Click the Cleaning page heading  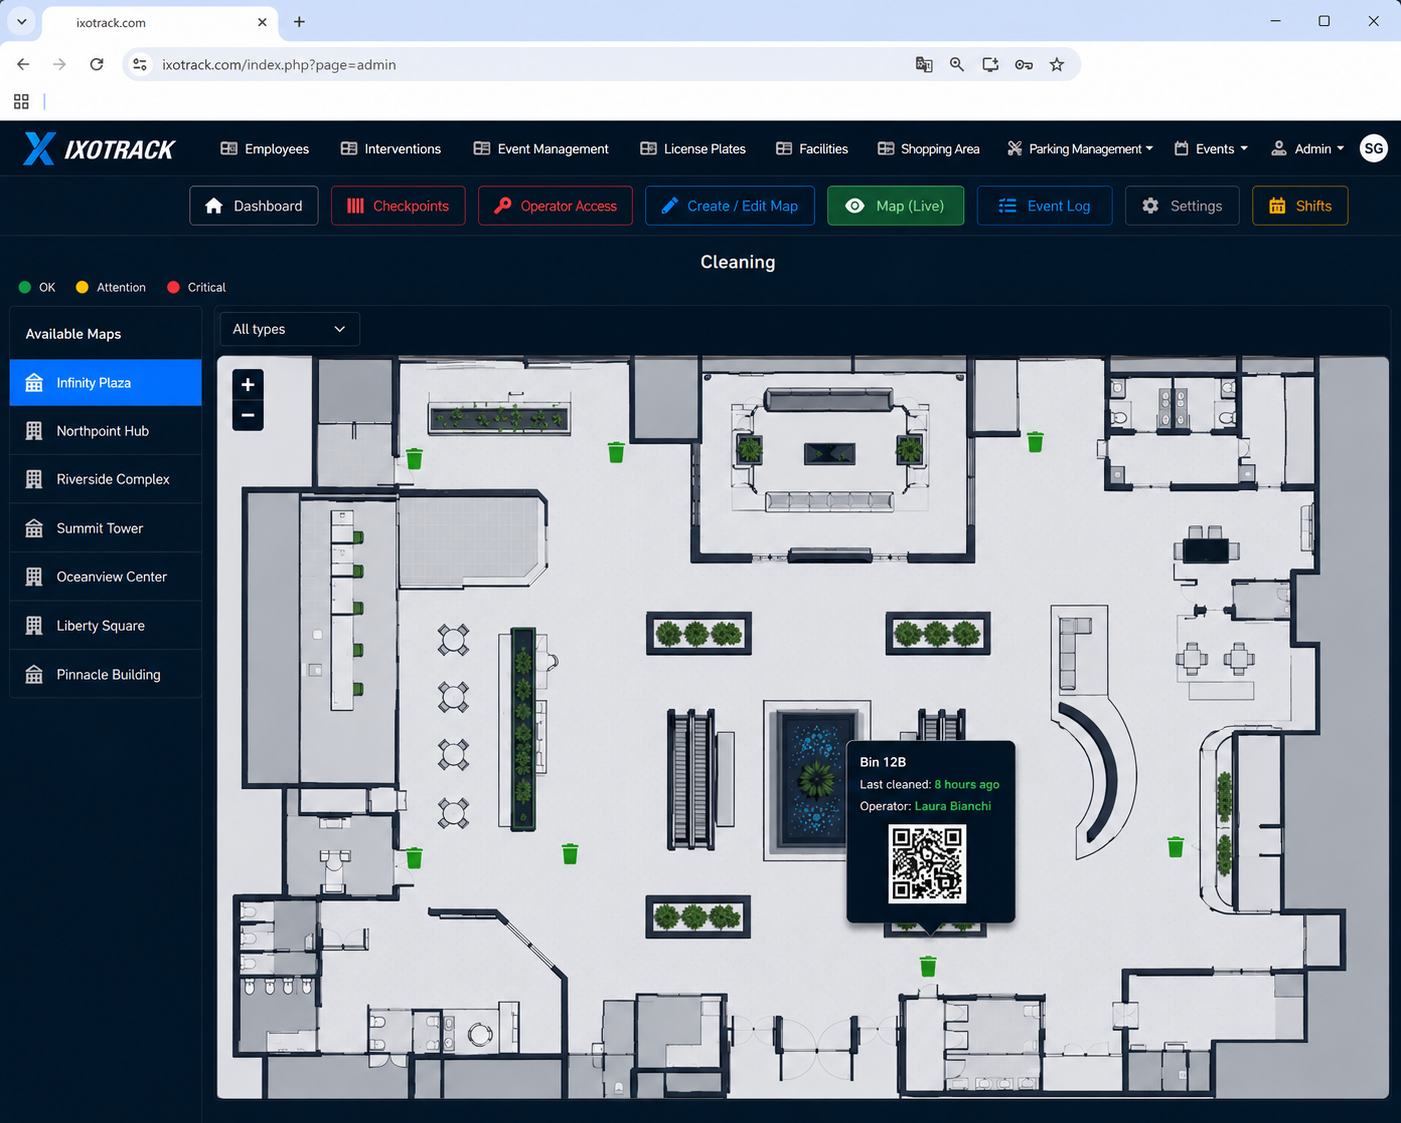(738, 262)
